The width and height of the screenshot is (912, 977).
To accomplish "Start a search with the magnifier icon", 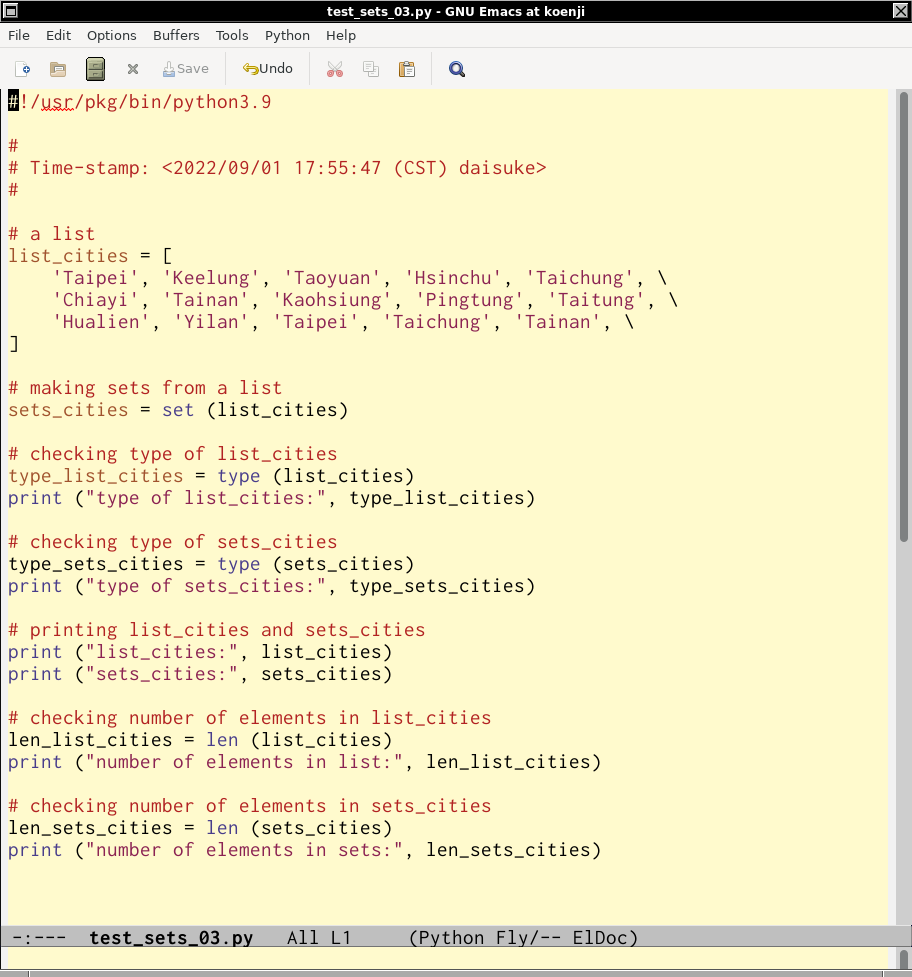I will point(457,69).
